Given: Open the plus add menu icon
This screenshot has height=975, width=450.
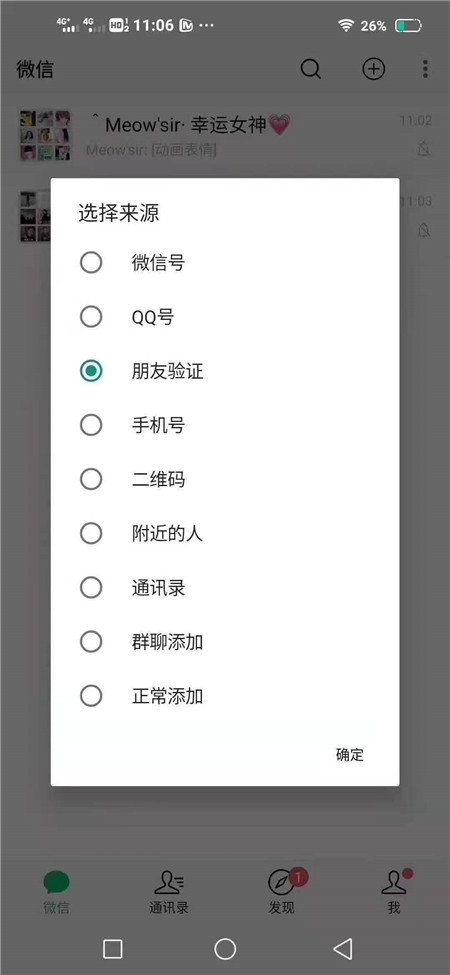Looking at the screenshot, I should point(374,69).
